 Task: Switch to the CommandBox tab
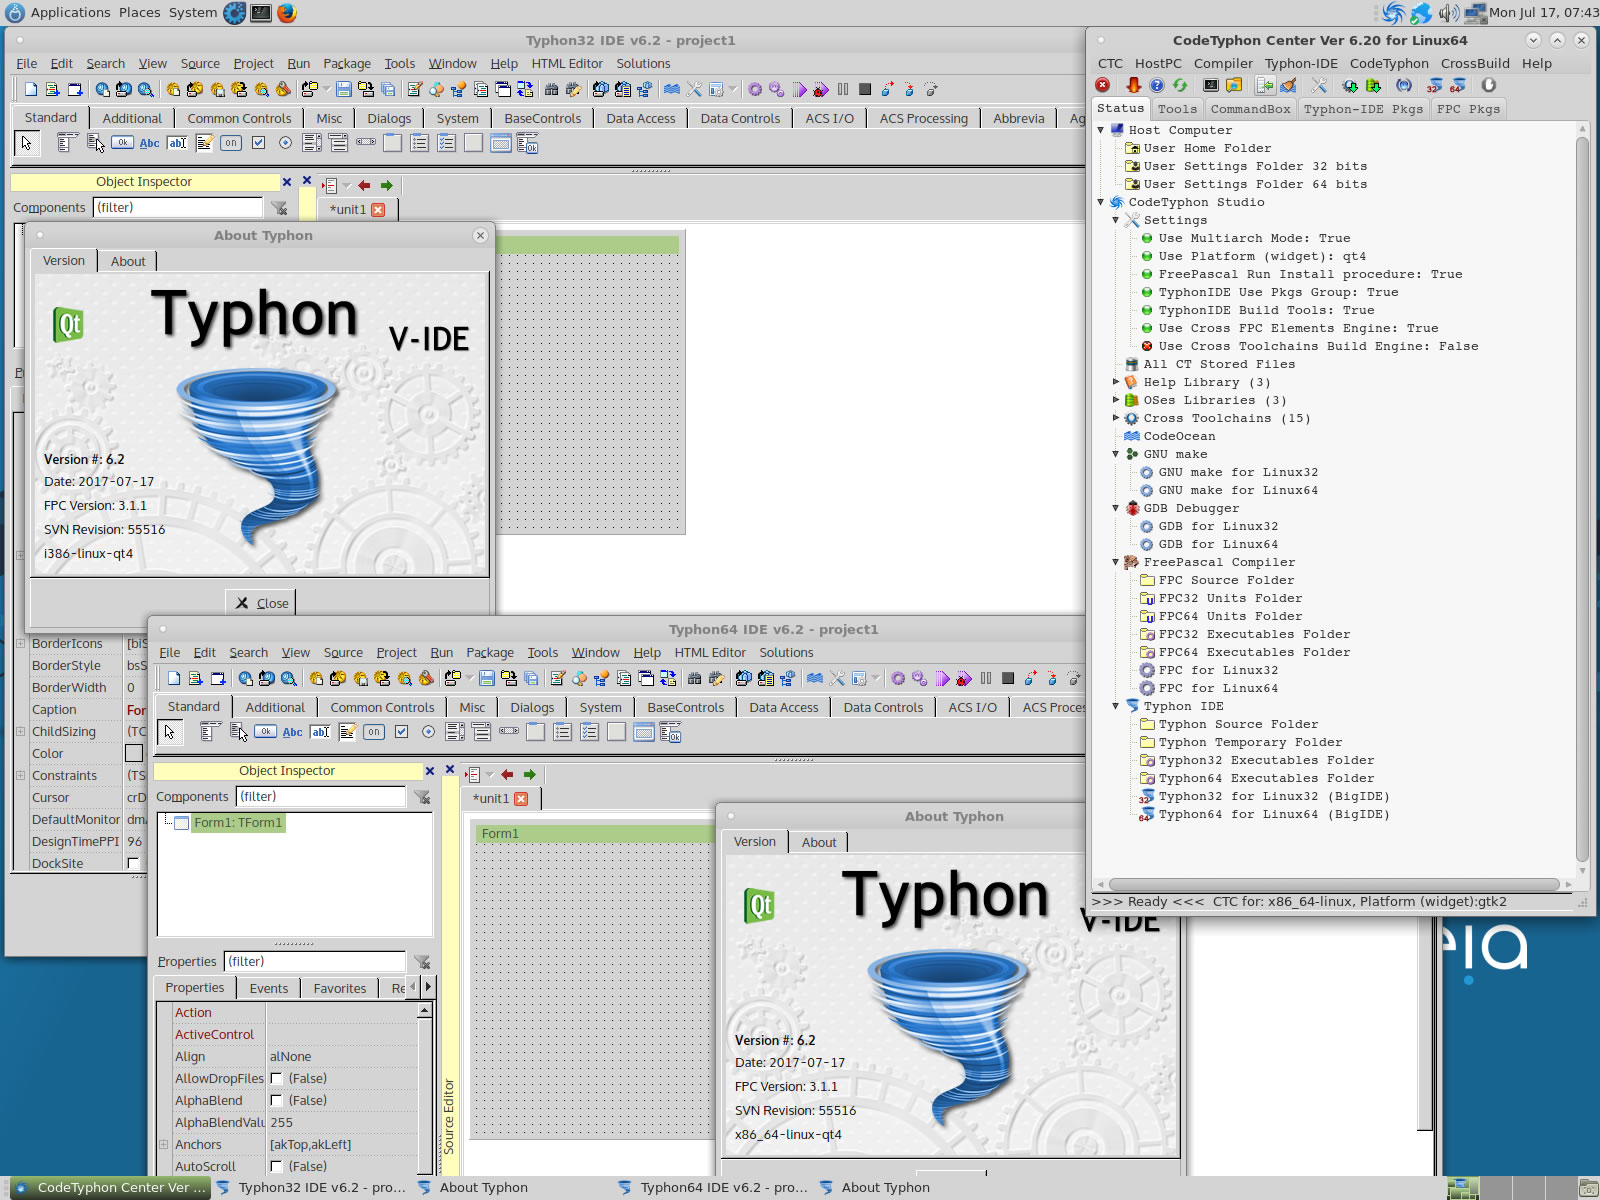(1250, 109)
